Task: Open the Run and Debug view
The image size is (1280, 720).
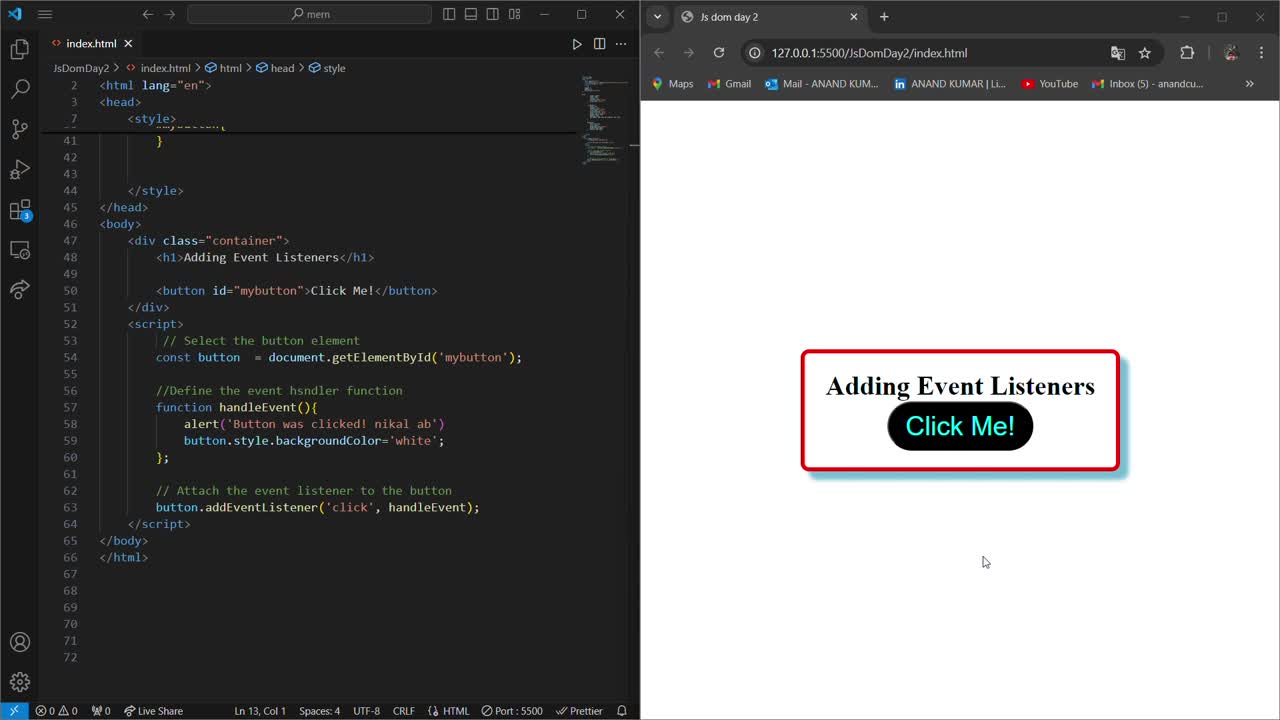Action: coord(20,169)
